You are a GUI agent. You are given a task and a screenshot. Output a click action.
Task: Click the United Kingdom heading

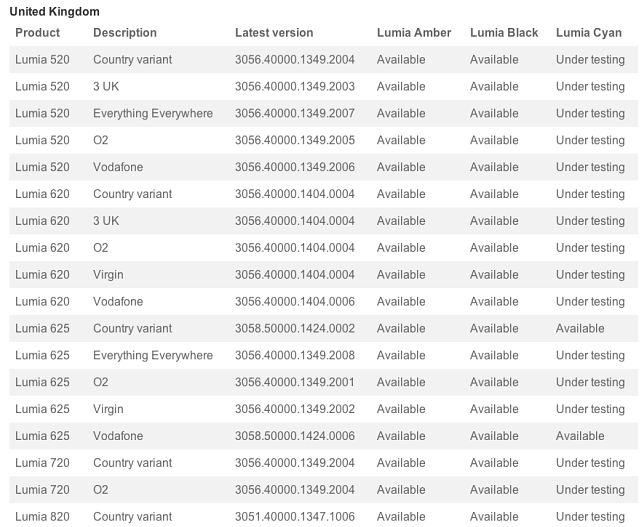tap(54, 11)
